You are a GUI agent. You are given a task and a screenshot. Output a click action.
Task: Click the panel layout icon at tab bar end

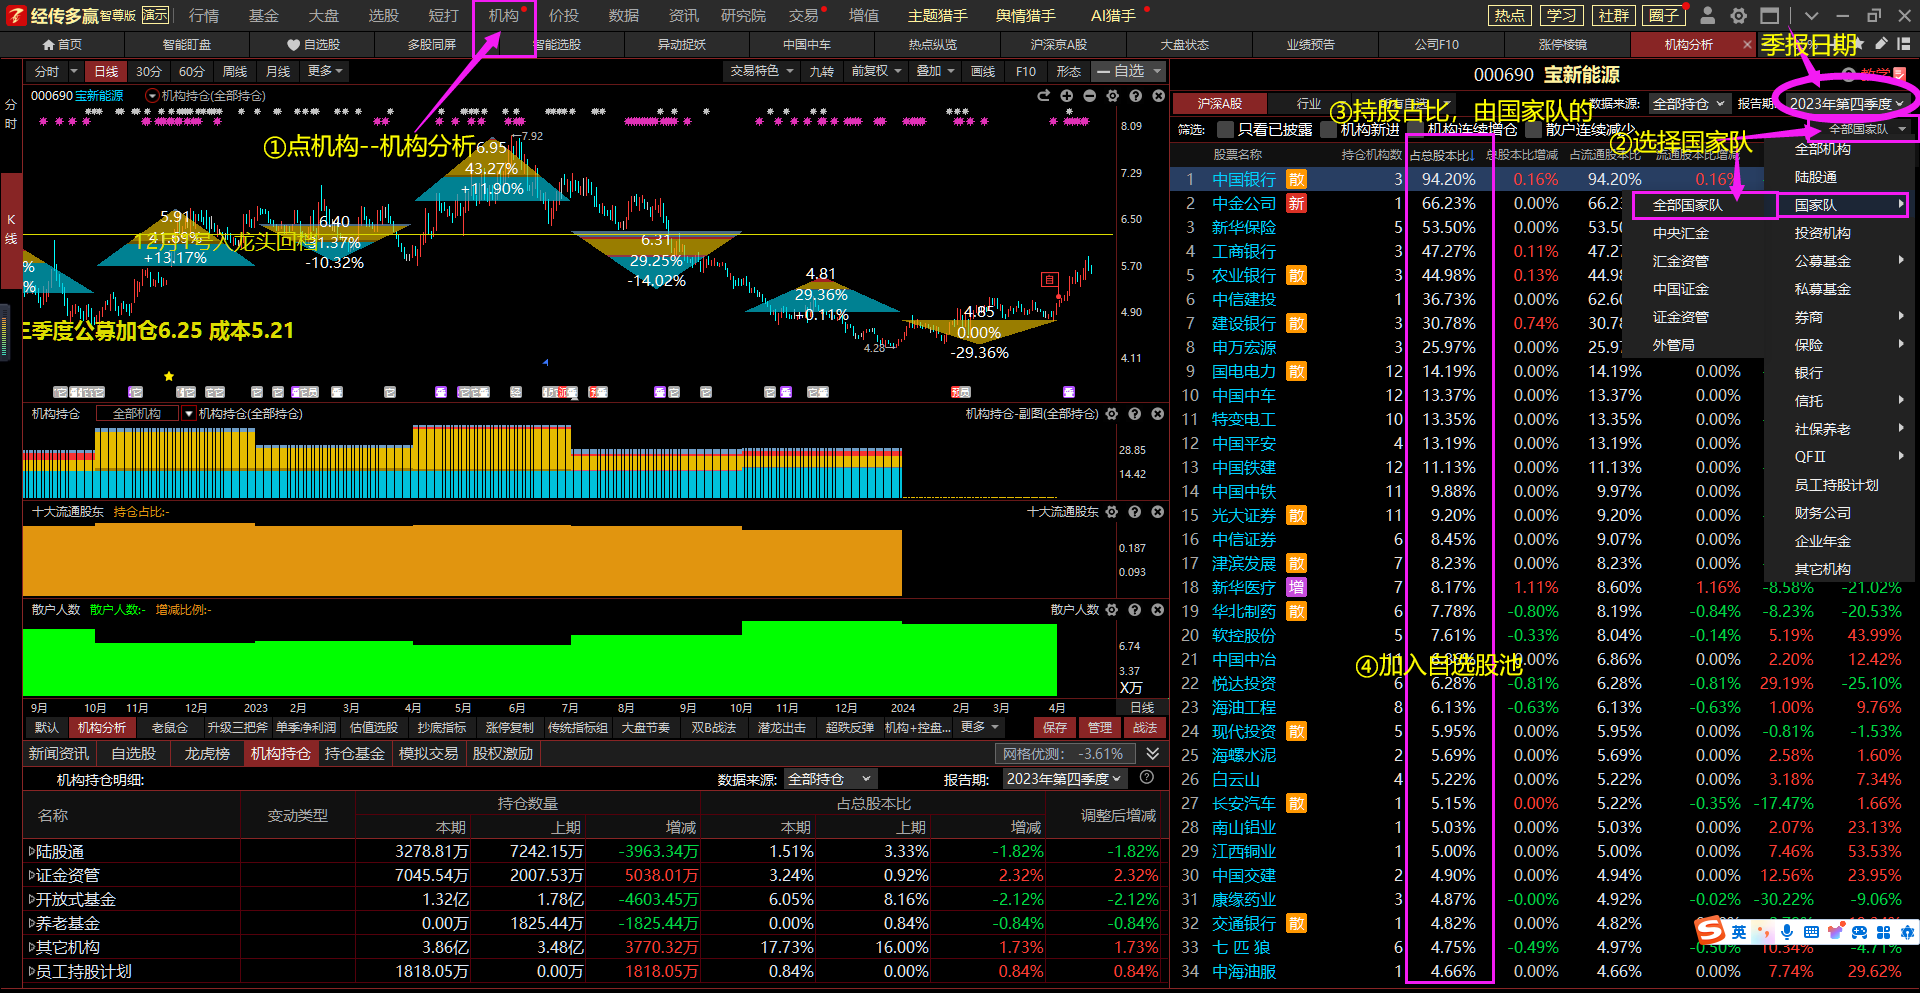point(1903,44)
